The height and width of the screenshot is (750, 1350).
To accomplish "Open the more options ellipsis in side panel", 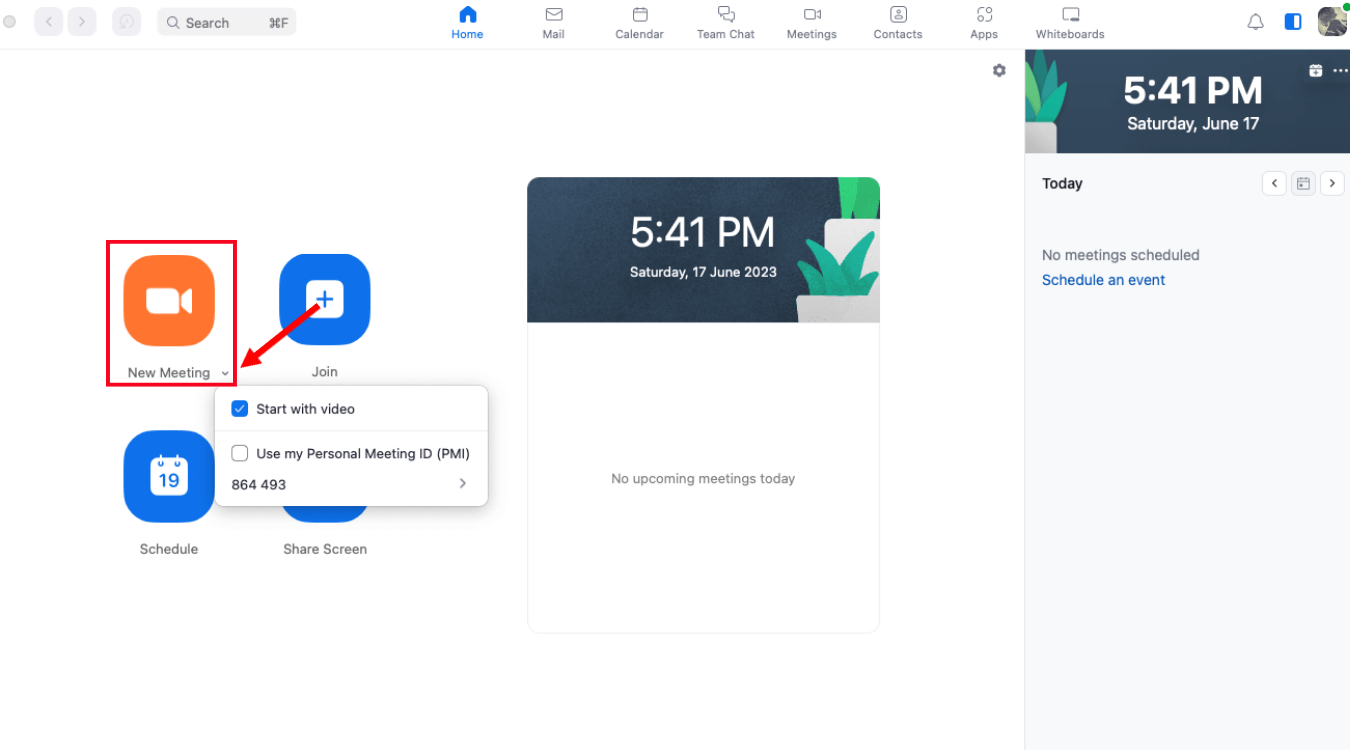I will [x=1340, y=70].
